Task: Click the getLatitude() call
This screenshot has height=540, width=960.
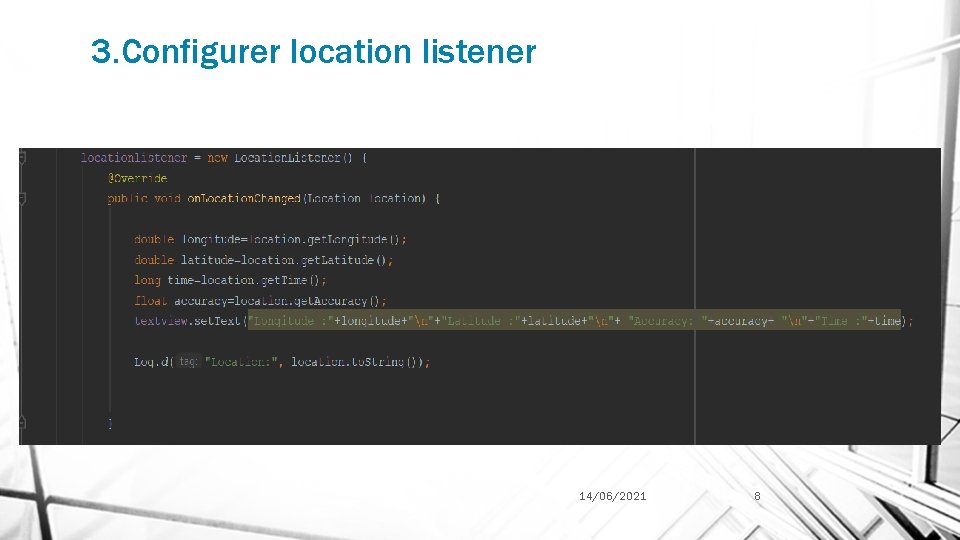Action: [343, 260]
